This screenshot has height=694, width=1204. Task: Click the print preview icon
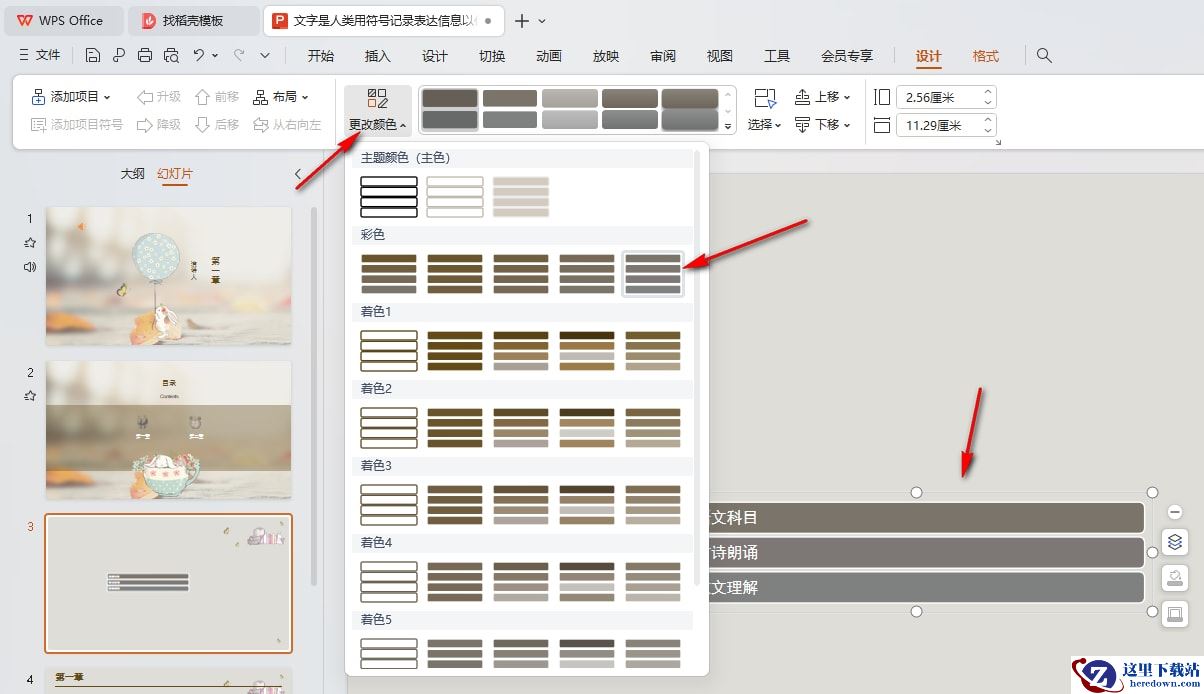171,56
